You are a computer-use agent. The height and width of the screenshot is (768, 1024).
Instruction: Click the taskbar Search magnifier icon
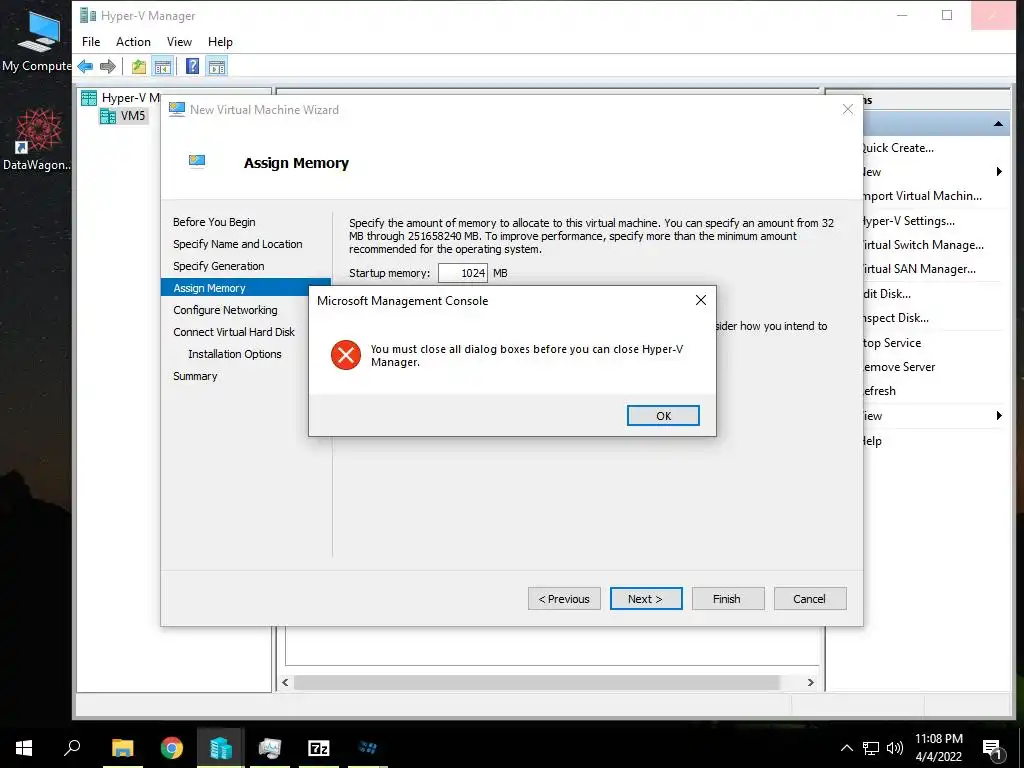(72, 748)
